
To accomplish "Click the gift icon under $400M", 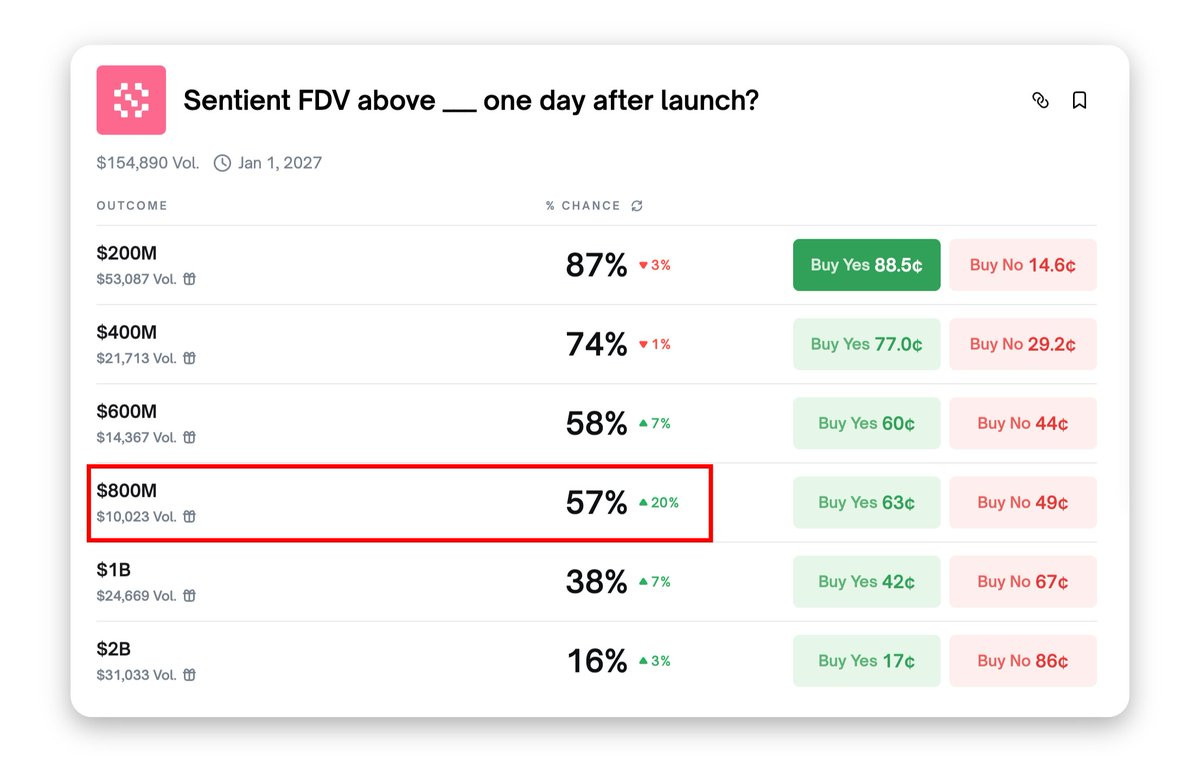I will click(189, 358).
